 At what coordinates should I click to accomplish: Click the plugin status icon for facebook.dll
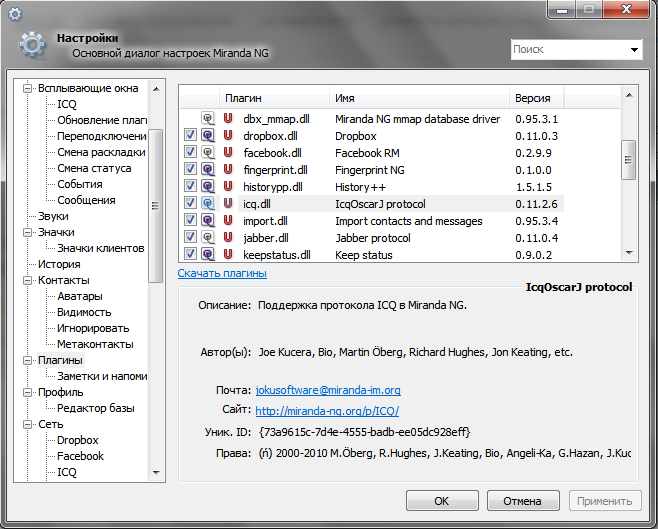coord(208,153)
